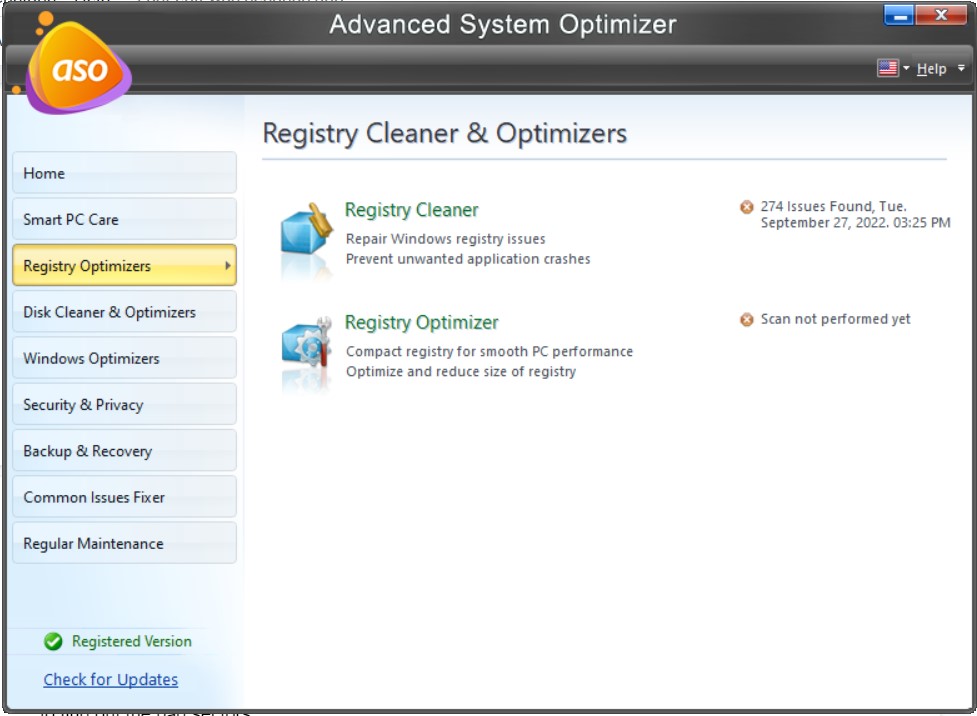Click error icon beside Scan not performed yet

(747, 319)
